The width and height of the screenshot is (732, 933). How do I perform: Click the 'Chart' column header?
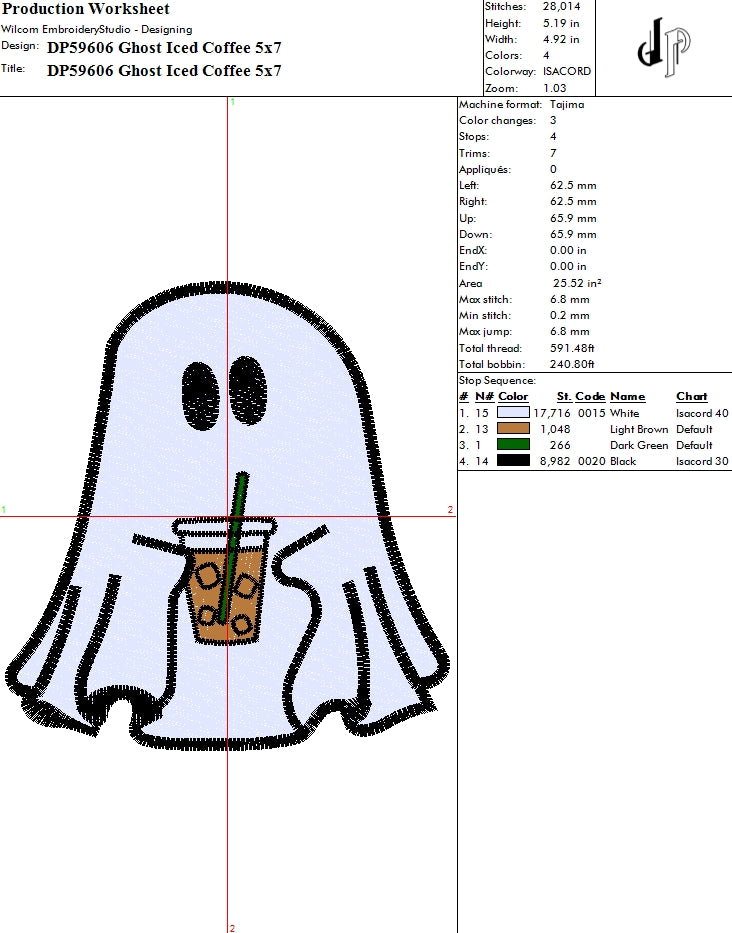coord(692,396)
